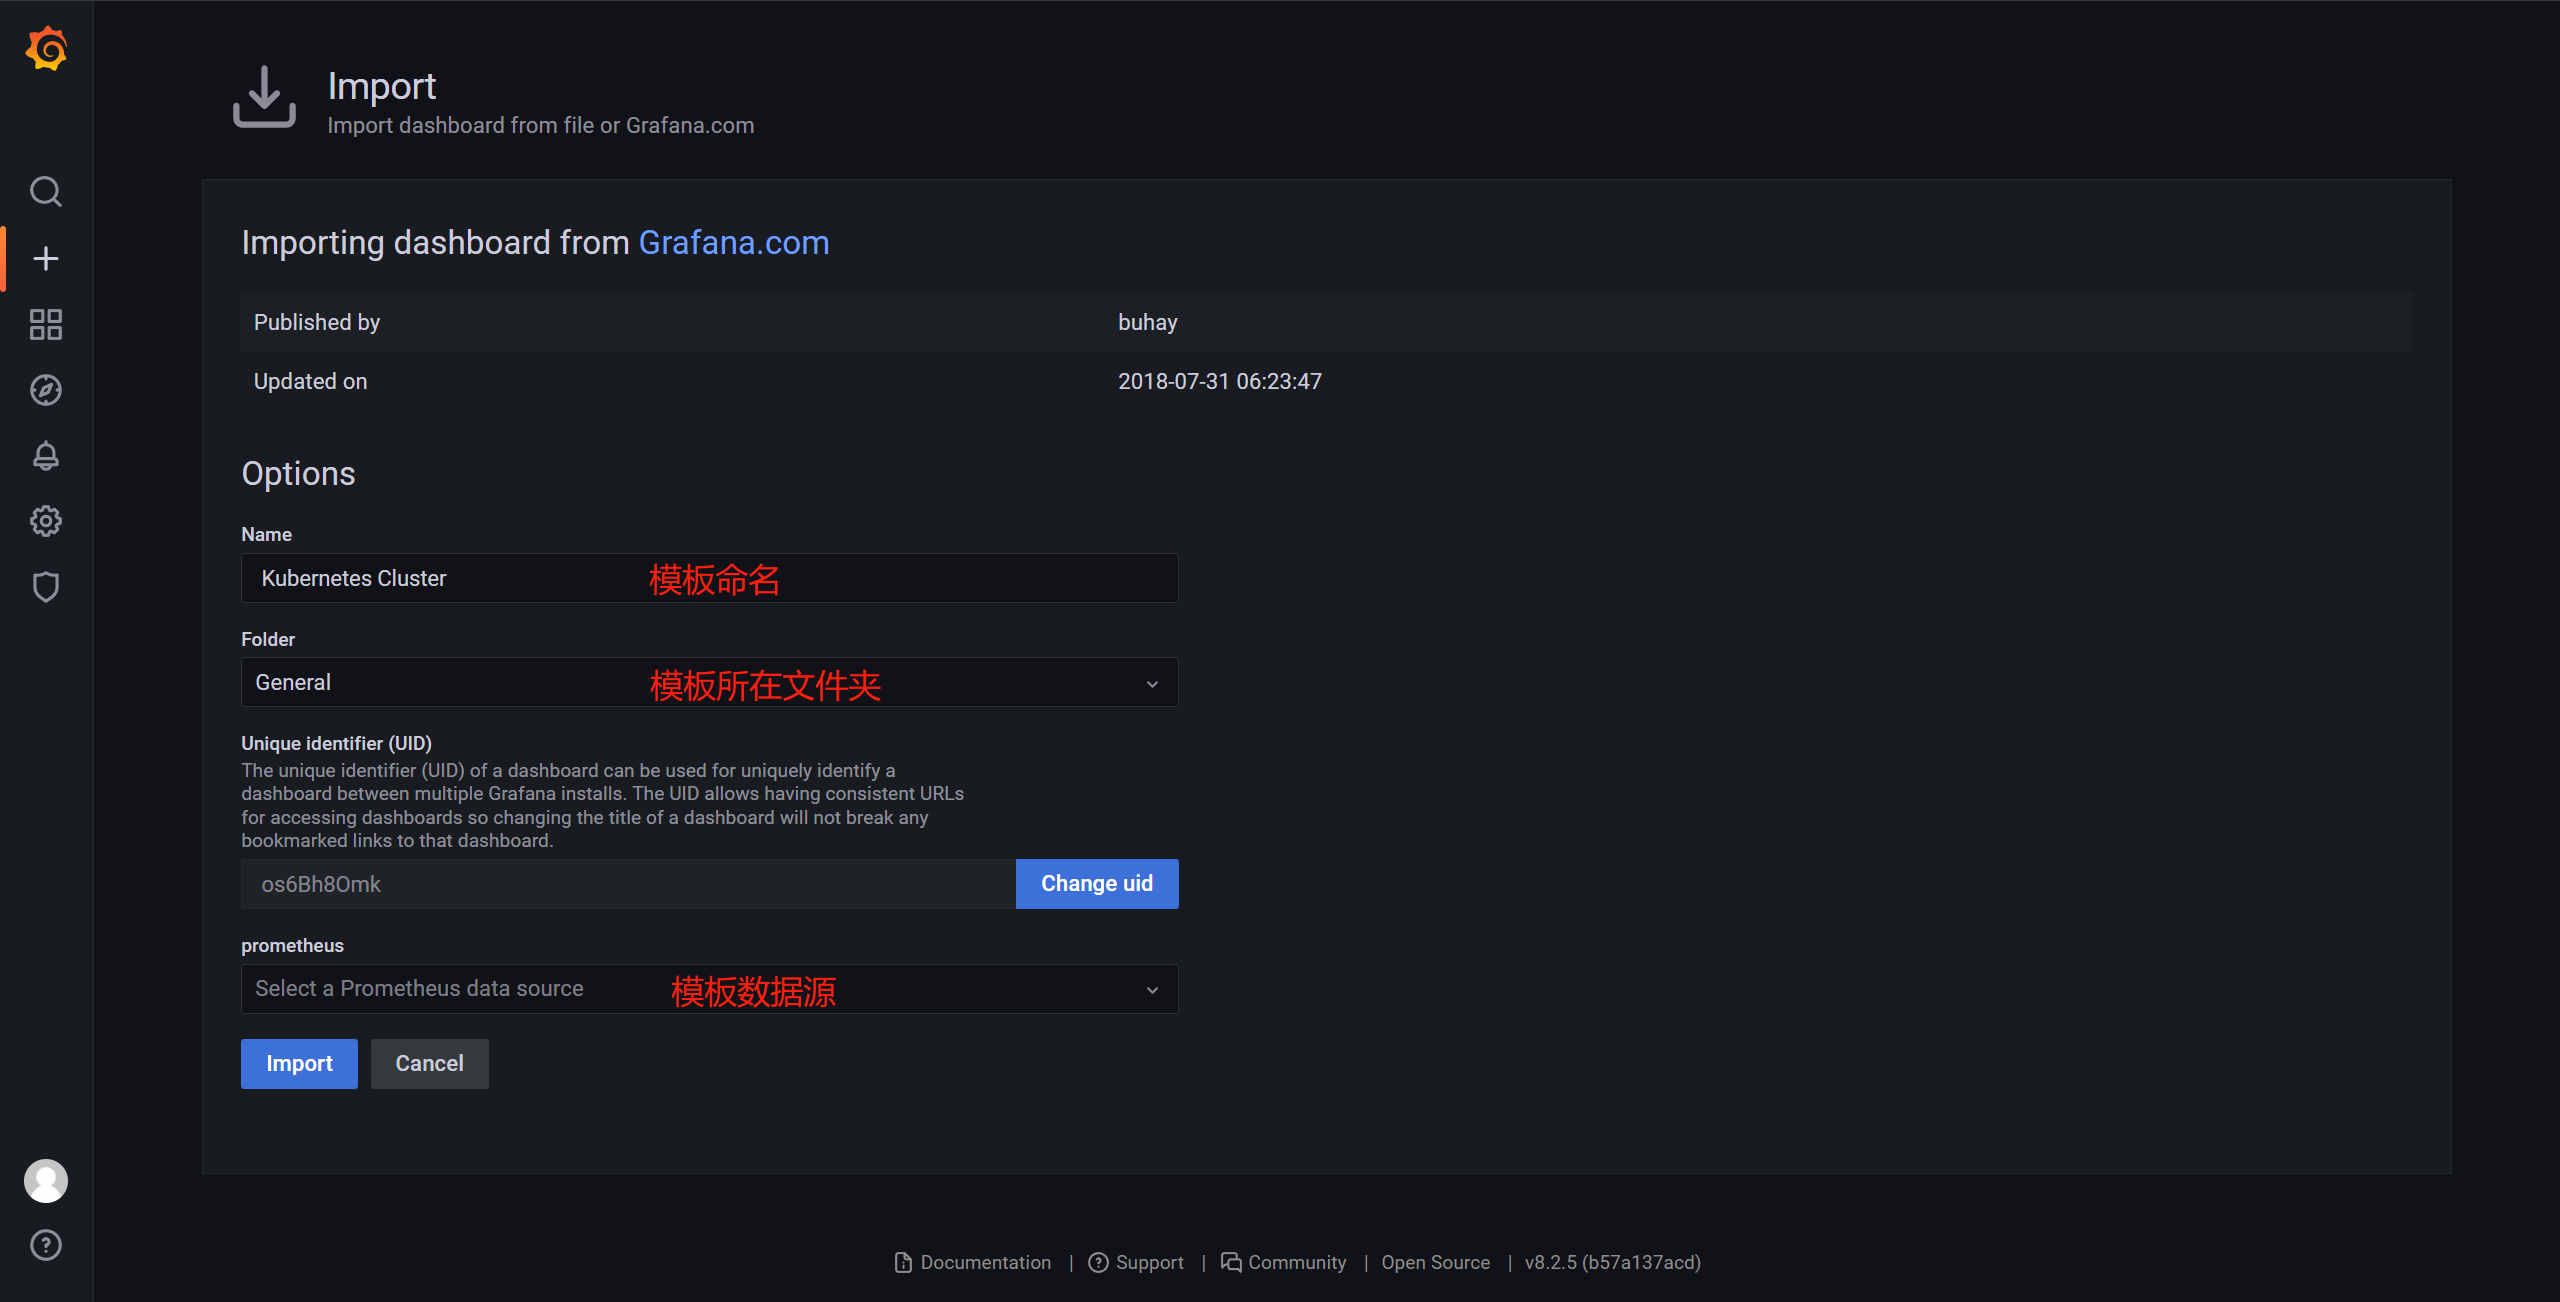Open the Help question mark icon
This screenshot has width=2560, height=1302.
click(46, 1245)
